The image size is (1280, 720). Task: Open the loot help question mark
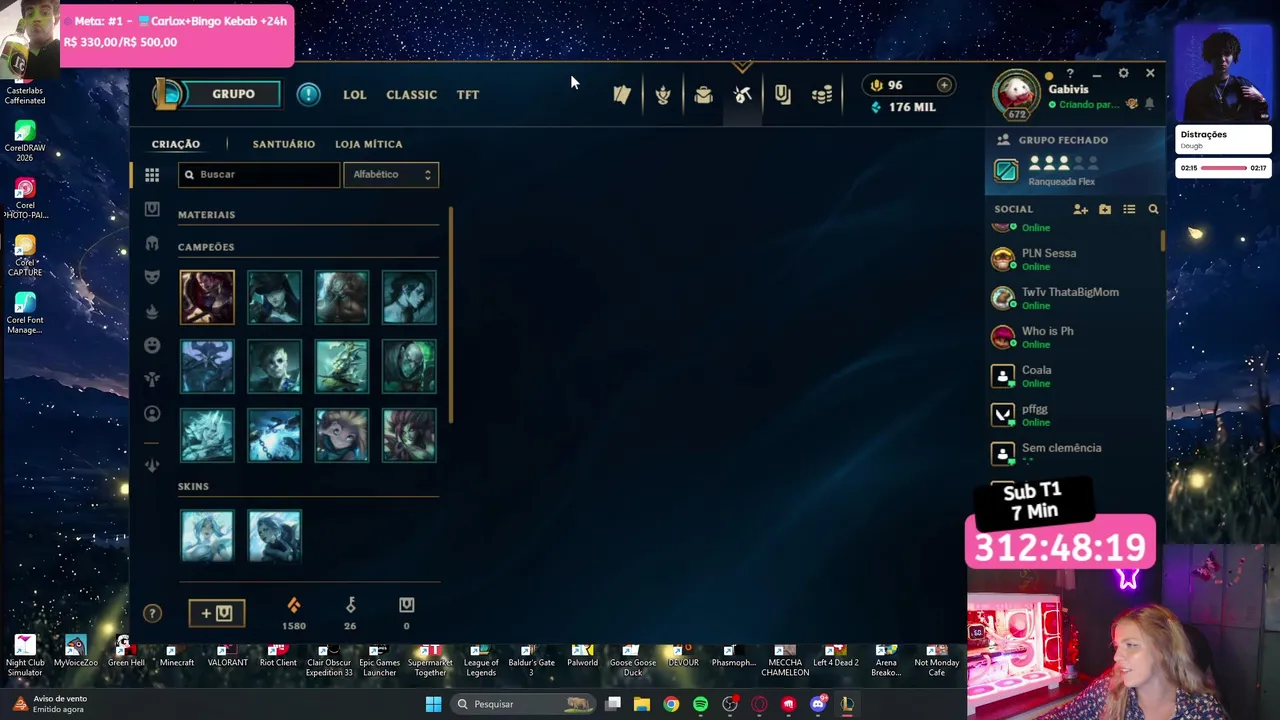tap(152, 613)
